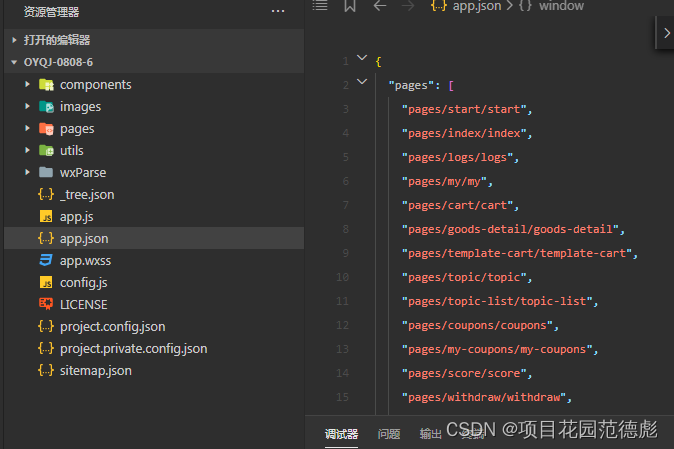Click the "pages/my-coupons/my-coupons" string
The width and height of the screenshot is (674, 449).
coord(497,349)
